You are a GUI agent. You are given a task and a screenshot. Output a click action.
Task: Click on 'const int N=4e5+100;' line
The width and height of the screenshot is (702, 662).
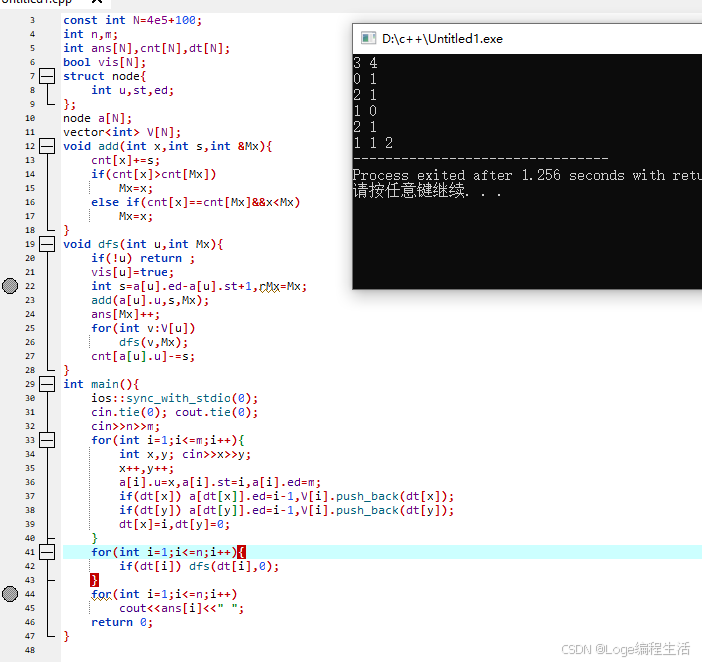133,20
